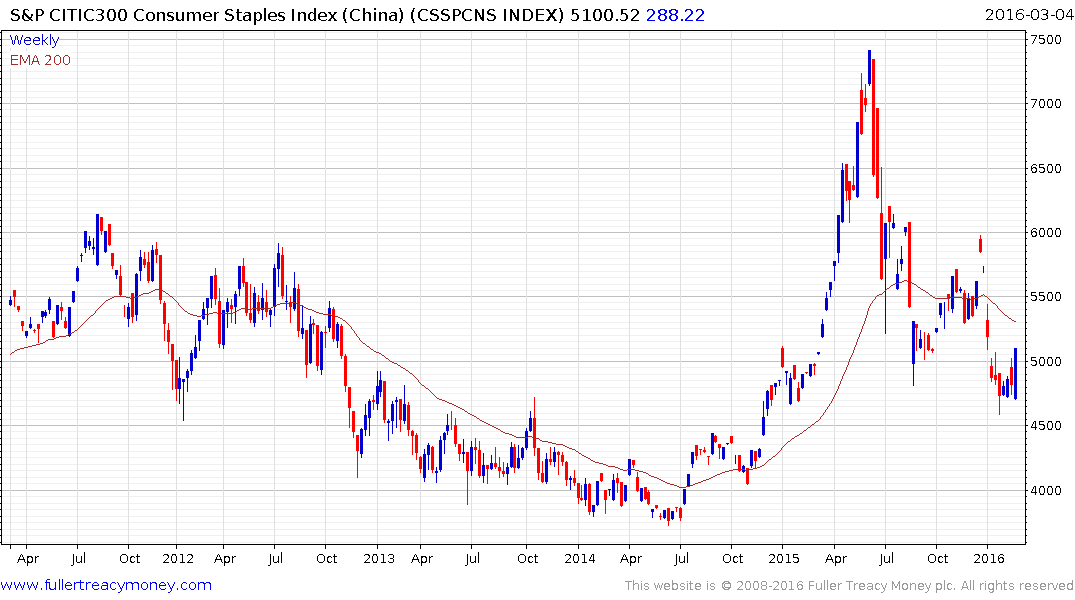Screen dimensions: 1075x600
Task: Click the 5500 y-axis label
Action: [x=1046, y=297]
